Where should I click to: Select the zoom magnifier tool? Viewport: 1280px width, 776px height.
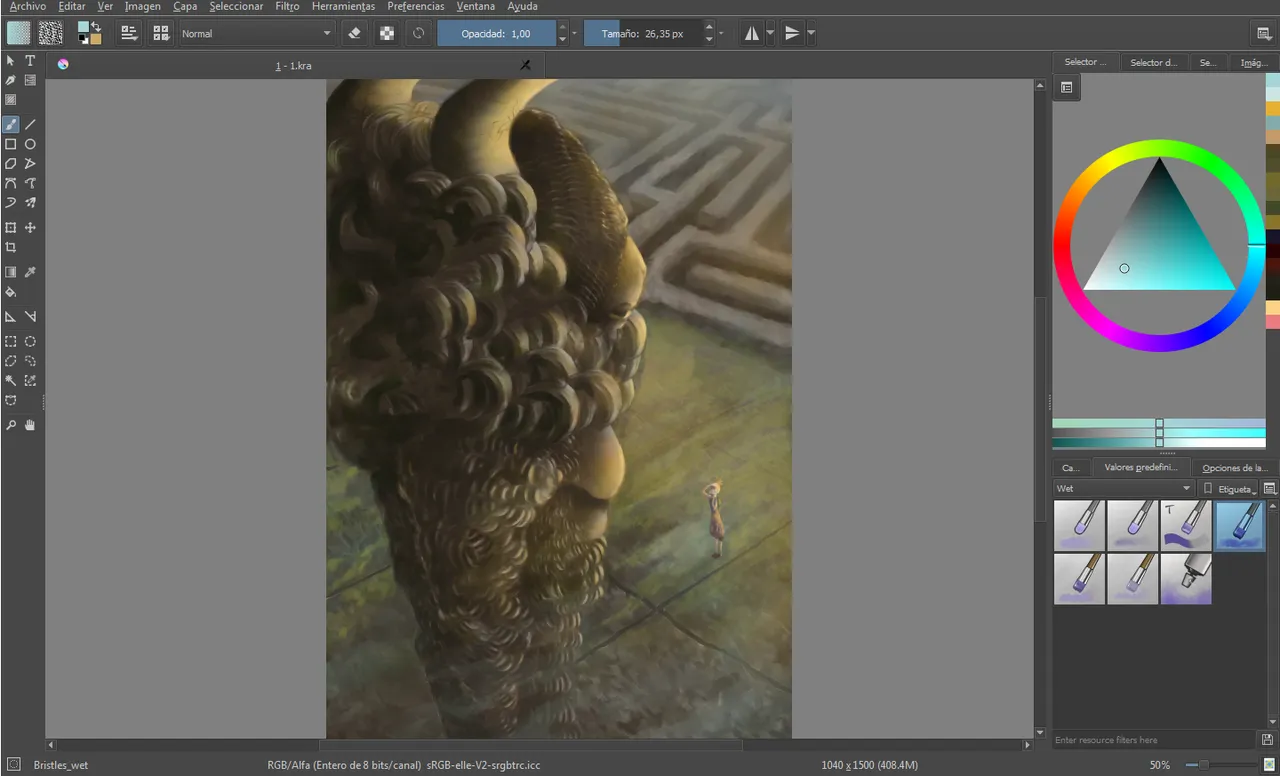tap(11, 425)
